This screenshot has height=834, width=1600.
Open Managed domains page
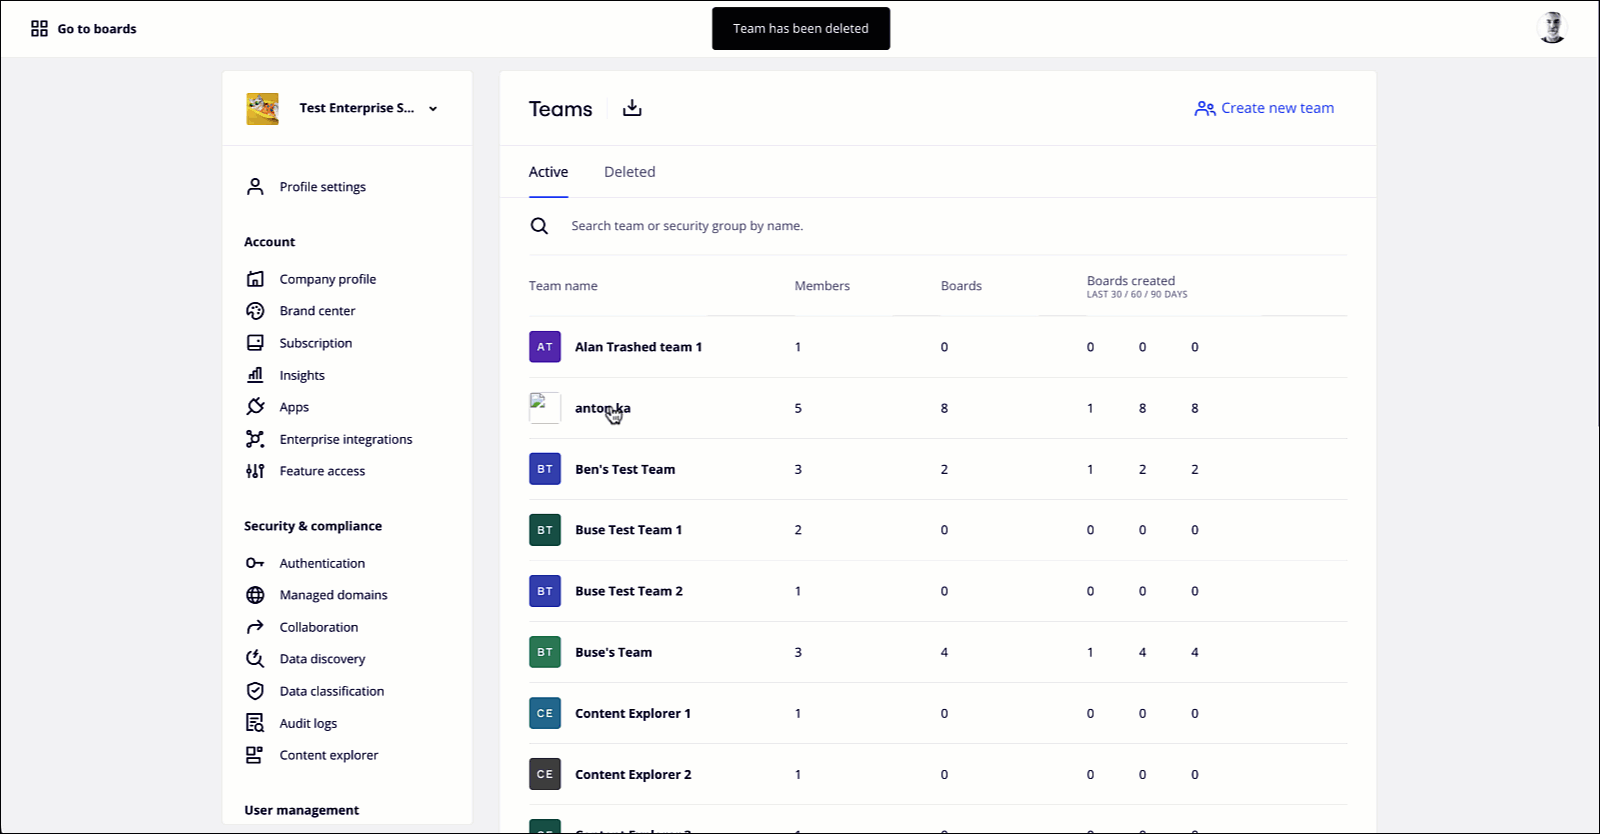334,595
